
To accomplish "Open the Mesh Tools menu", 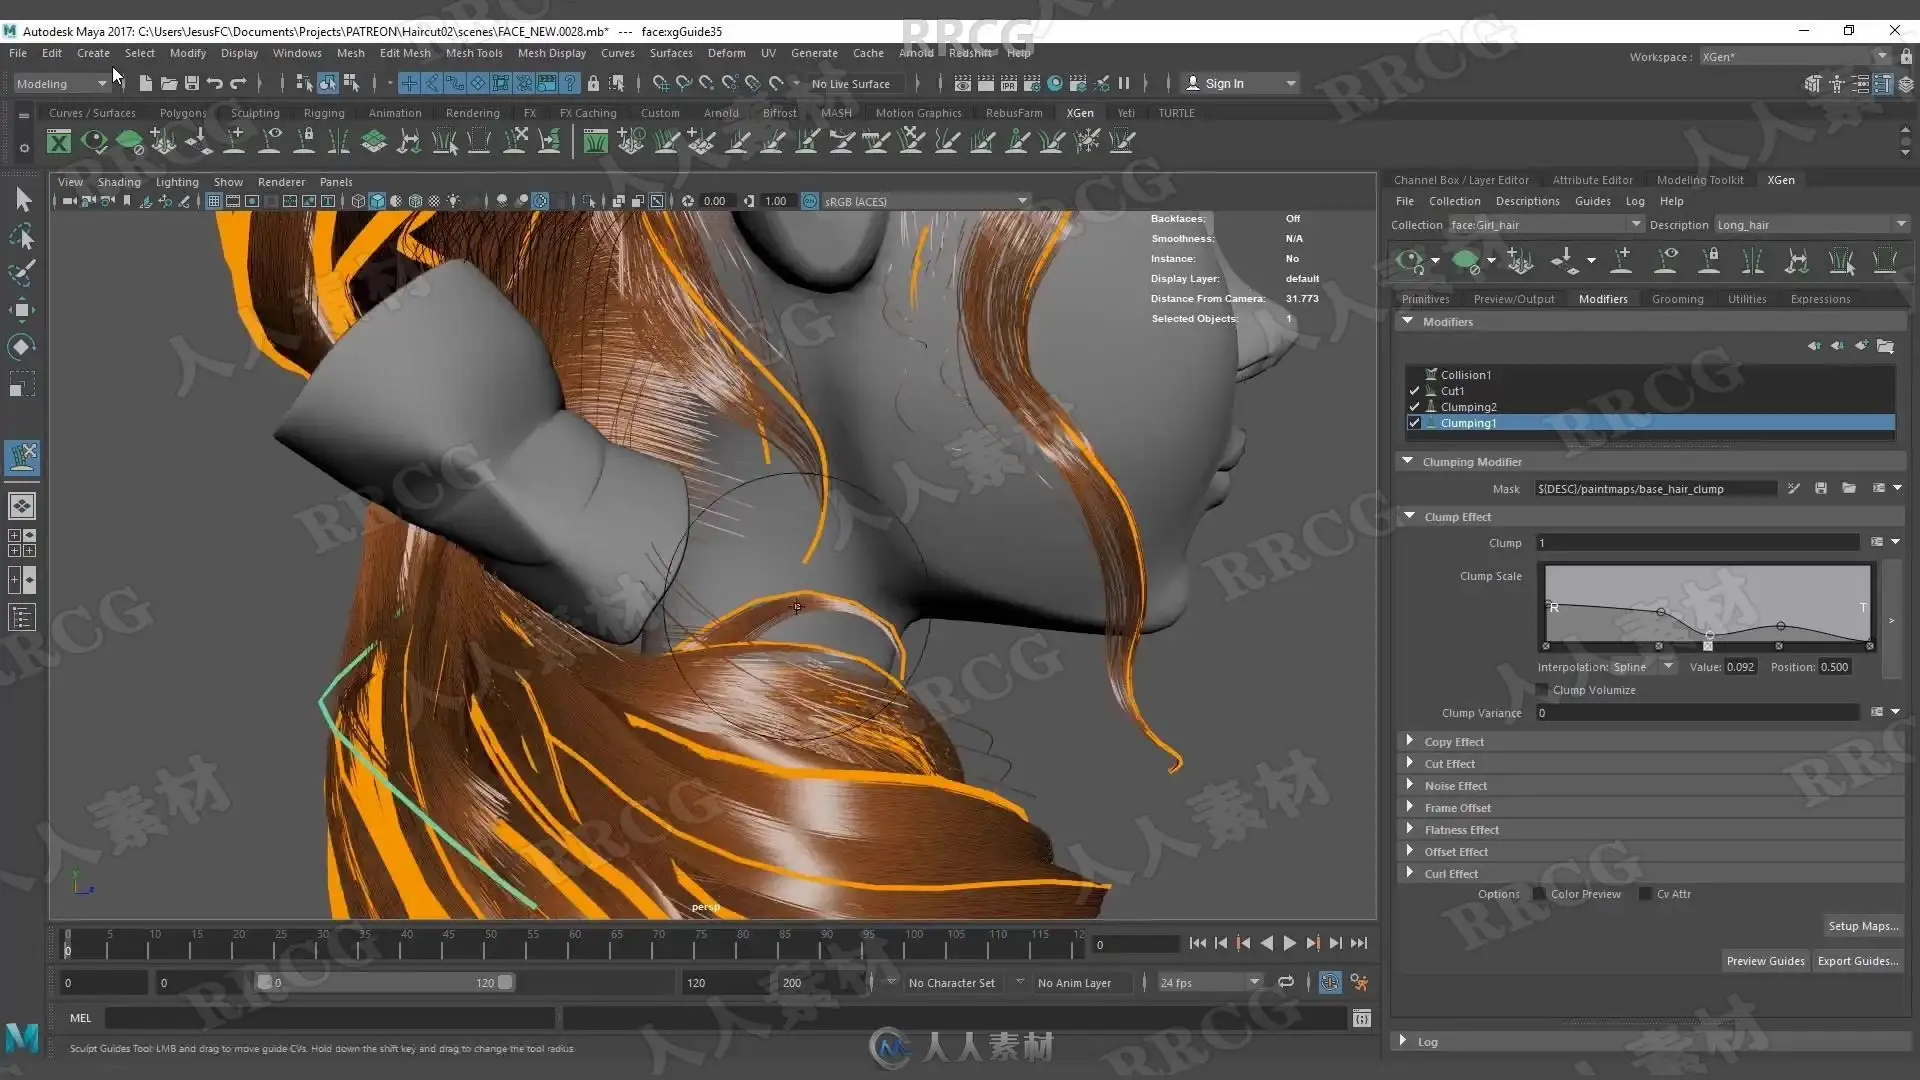I will (x=473, y=53).
